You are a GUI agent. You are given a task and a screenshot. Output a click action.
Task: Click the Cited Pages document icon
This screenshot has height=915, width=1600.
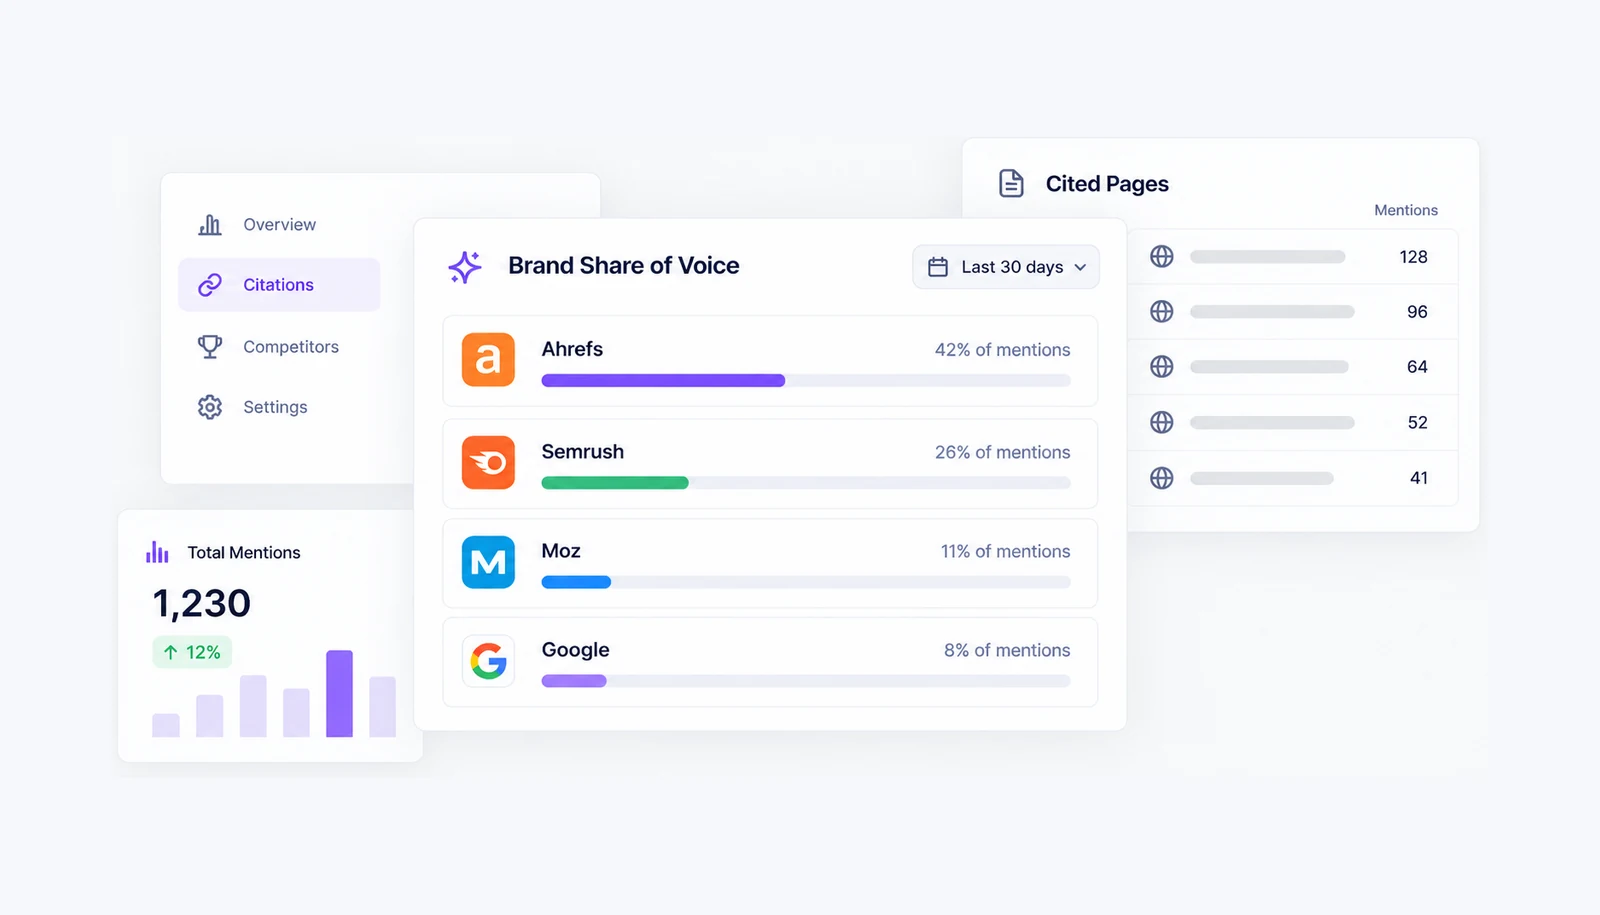1011,183
